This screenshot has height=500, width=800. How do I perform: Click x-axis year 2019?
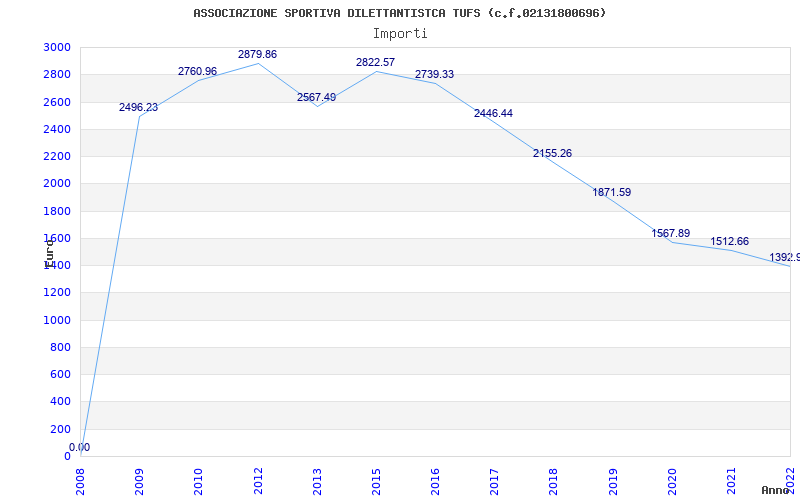613,482
